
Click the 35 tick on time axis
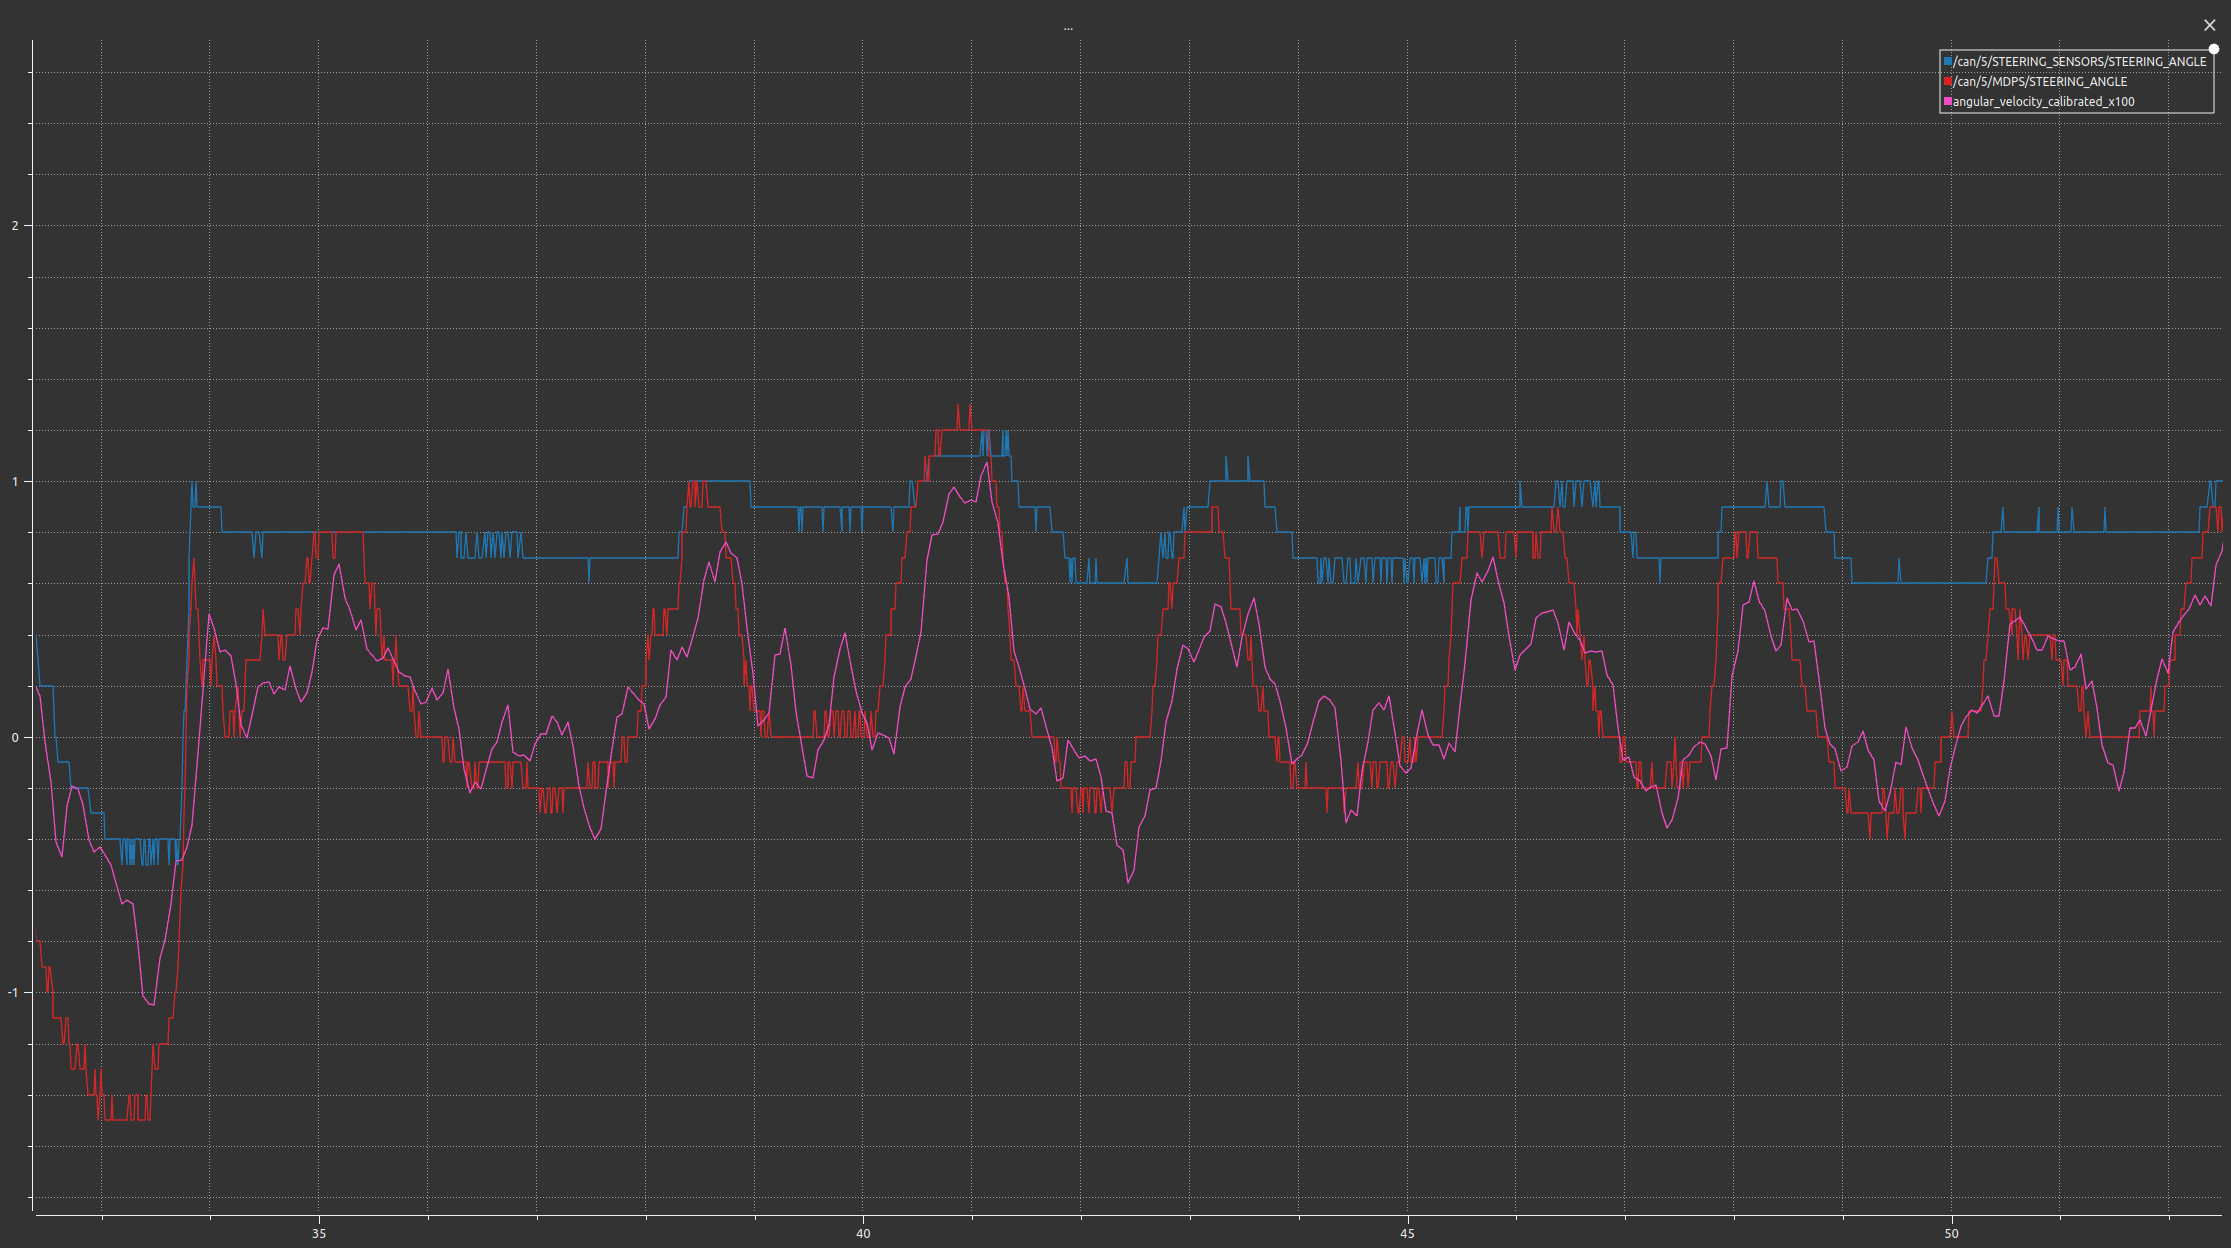(319, 1233)
